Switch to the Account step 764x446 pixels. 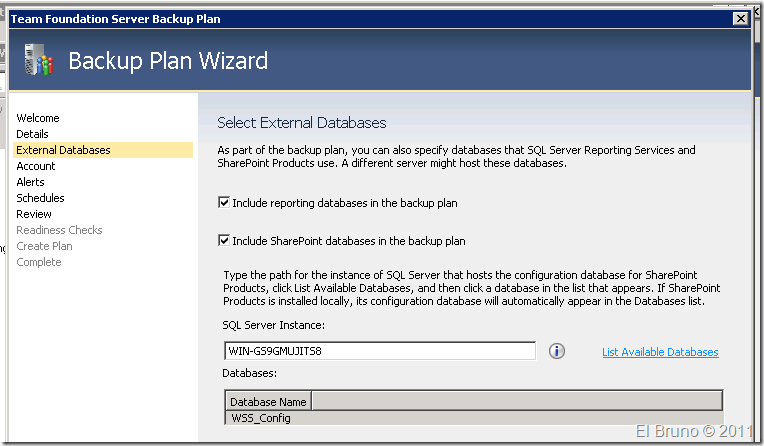point(36,166)
